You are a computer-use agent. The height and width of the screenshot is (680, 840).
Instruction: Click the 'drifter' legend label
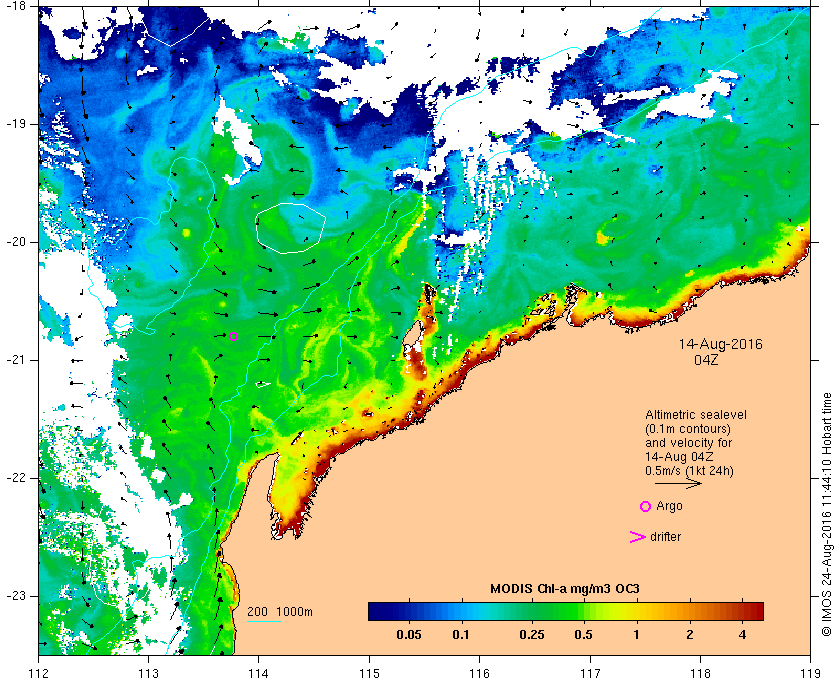click(x=665, y=537)
